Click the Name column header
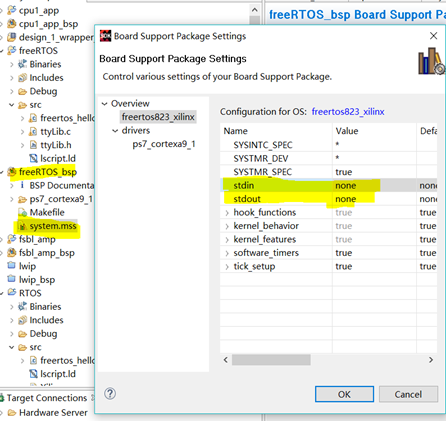446x421 pixels. pos(276,131)
